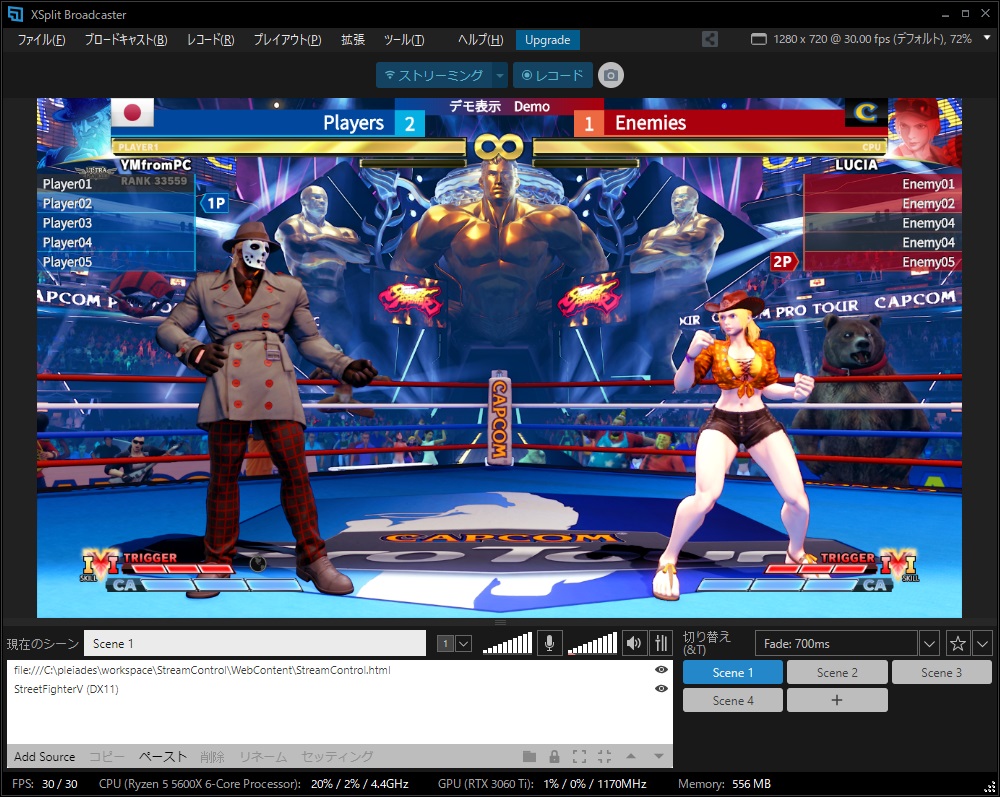Screen dimensions: 1000x797
Task: Open the プレイアウト(P) menu
Action: 288,40
